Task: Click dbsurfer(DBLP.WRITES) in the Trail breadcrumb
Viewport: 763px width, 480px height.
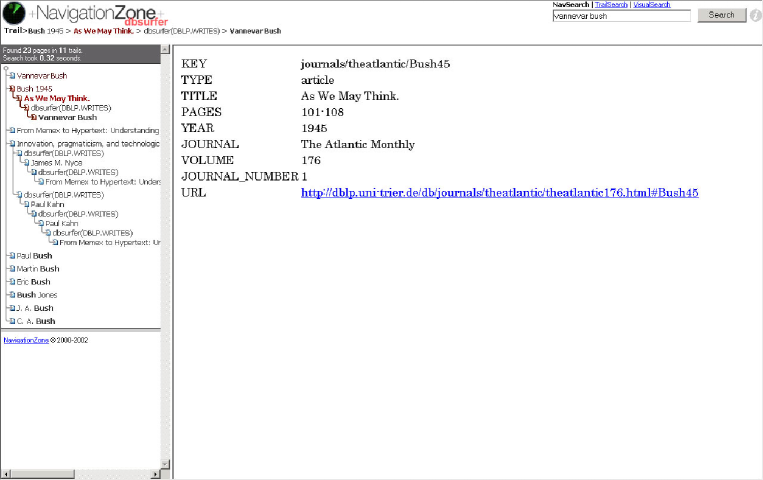Action: pyautogui.click(x=182, y=31)
